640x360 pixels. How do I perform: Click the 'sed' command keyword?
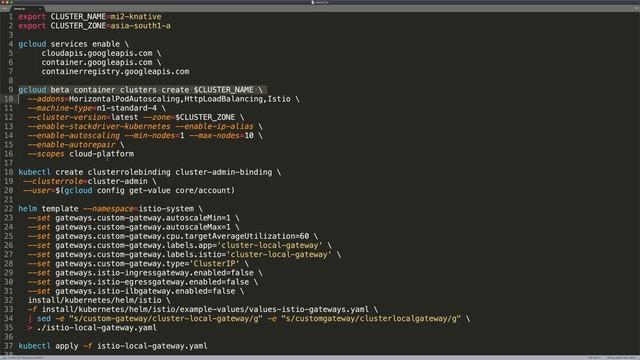click(44, 318)
